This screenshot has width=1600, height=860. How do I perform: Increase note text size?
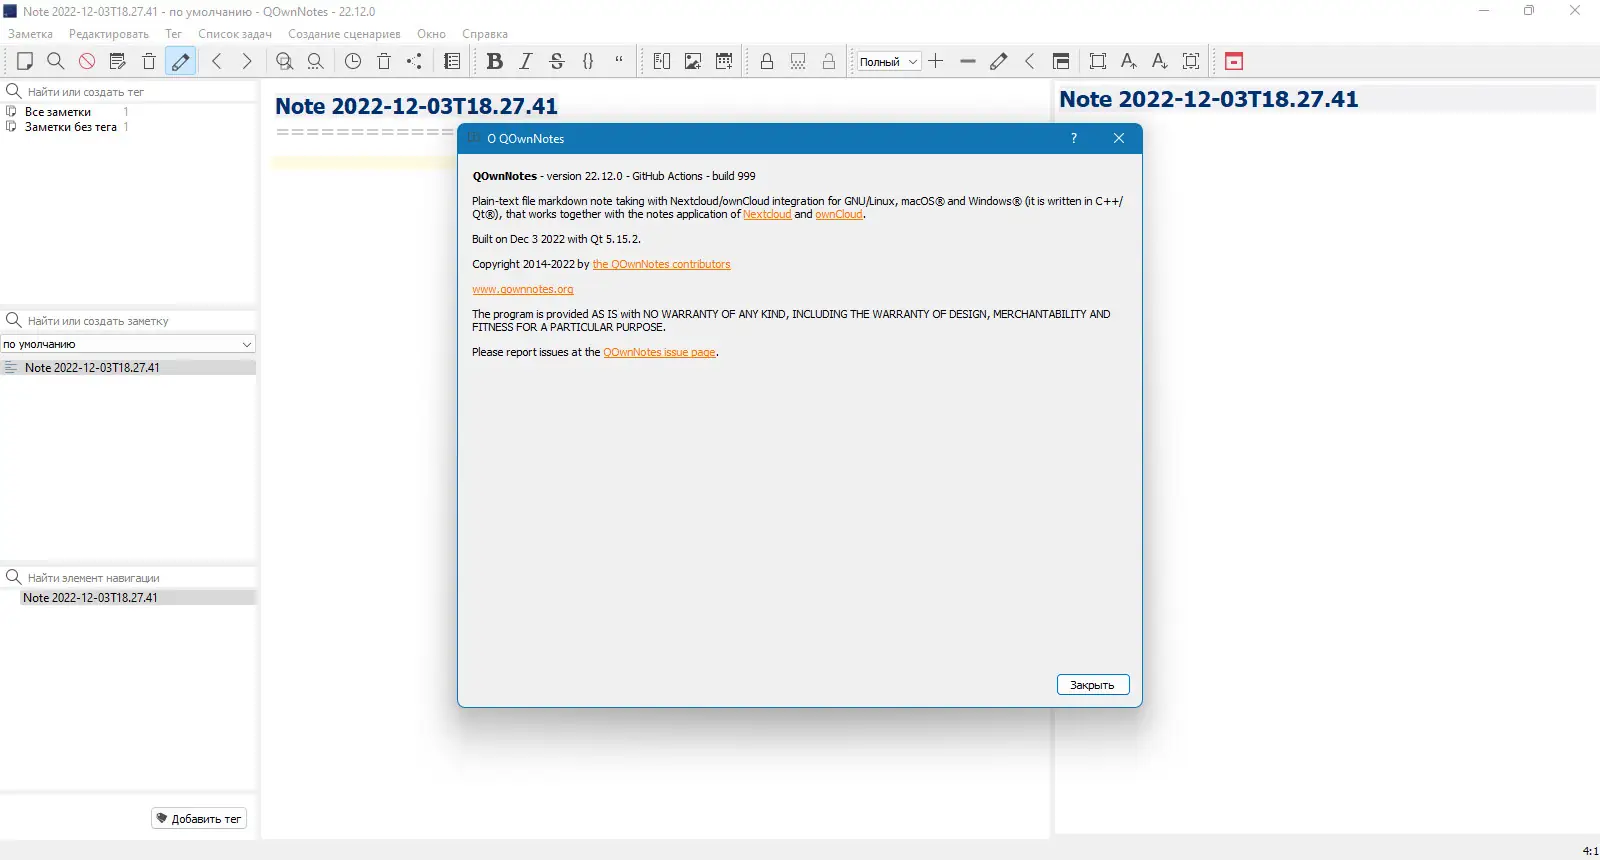pyautogui.click(x=1129, y=61)
